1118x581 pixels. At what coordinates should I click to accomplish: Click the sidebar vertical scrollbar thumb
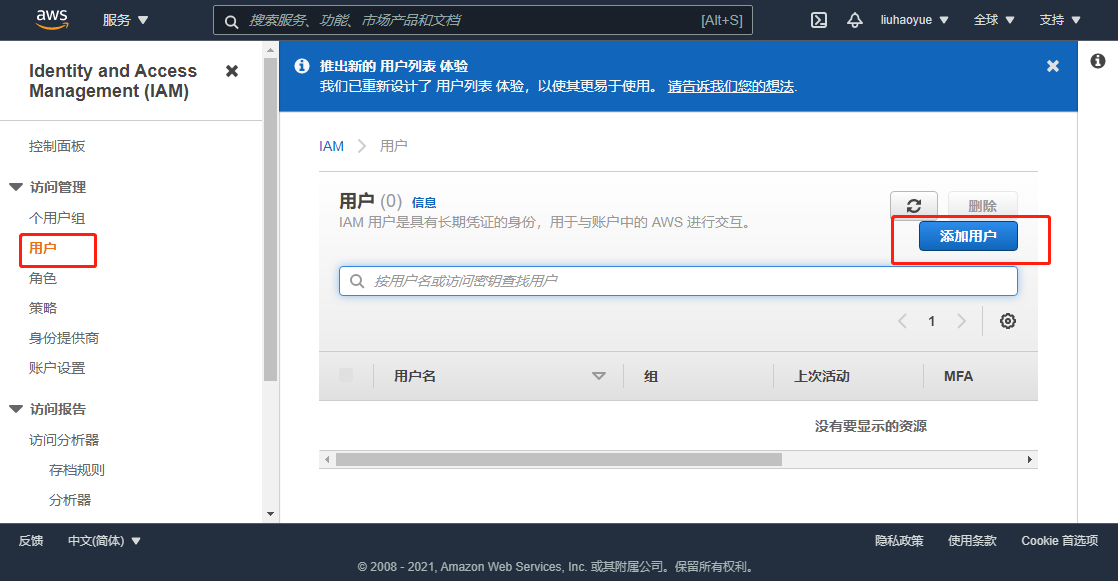(270, 220)
